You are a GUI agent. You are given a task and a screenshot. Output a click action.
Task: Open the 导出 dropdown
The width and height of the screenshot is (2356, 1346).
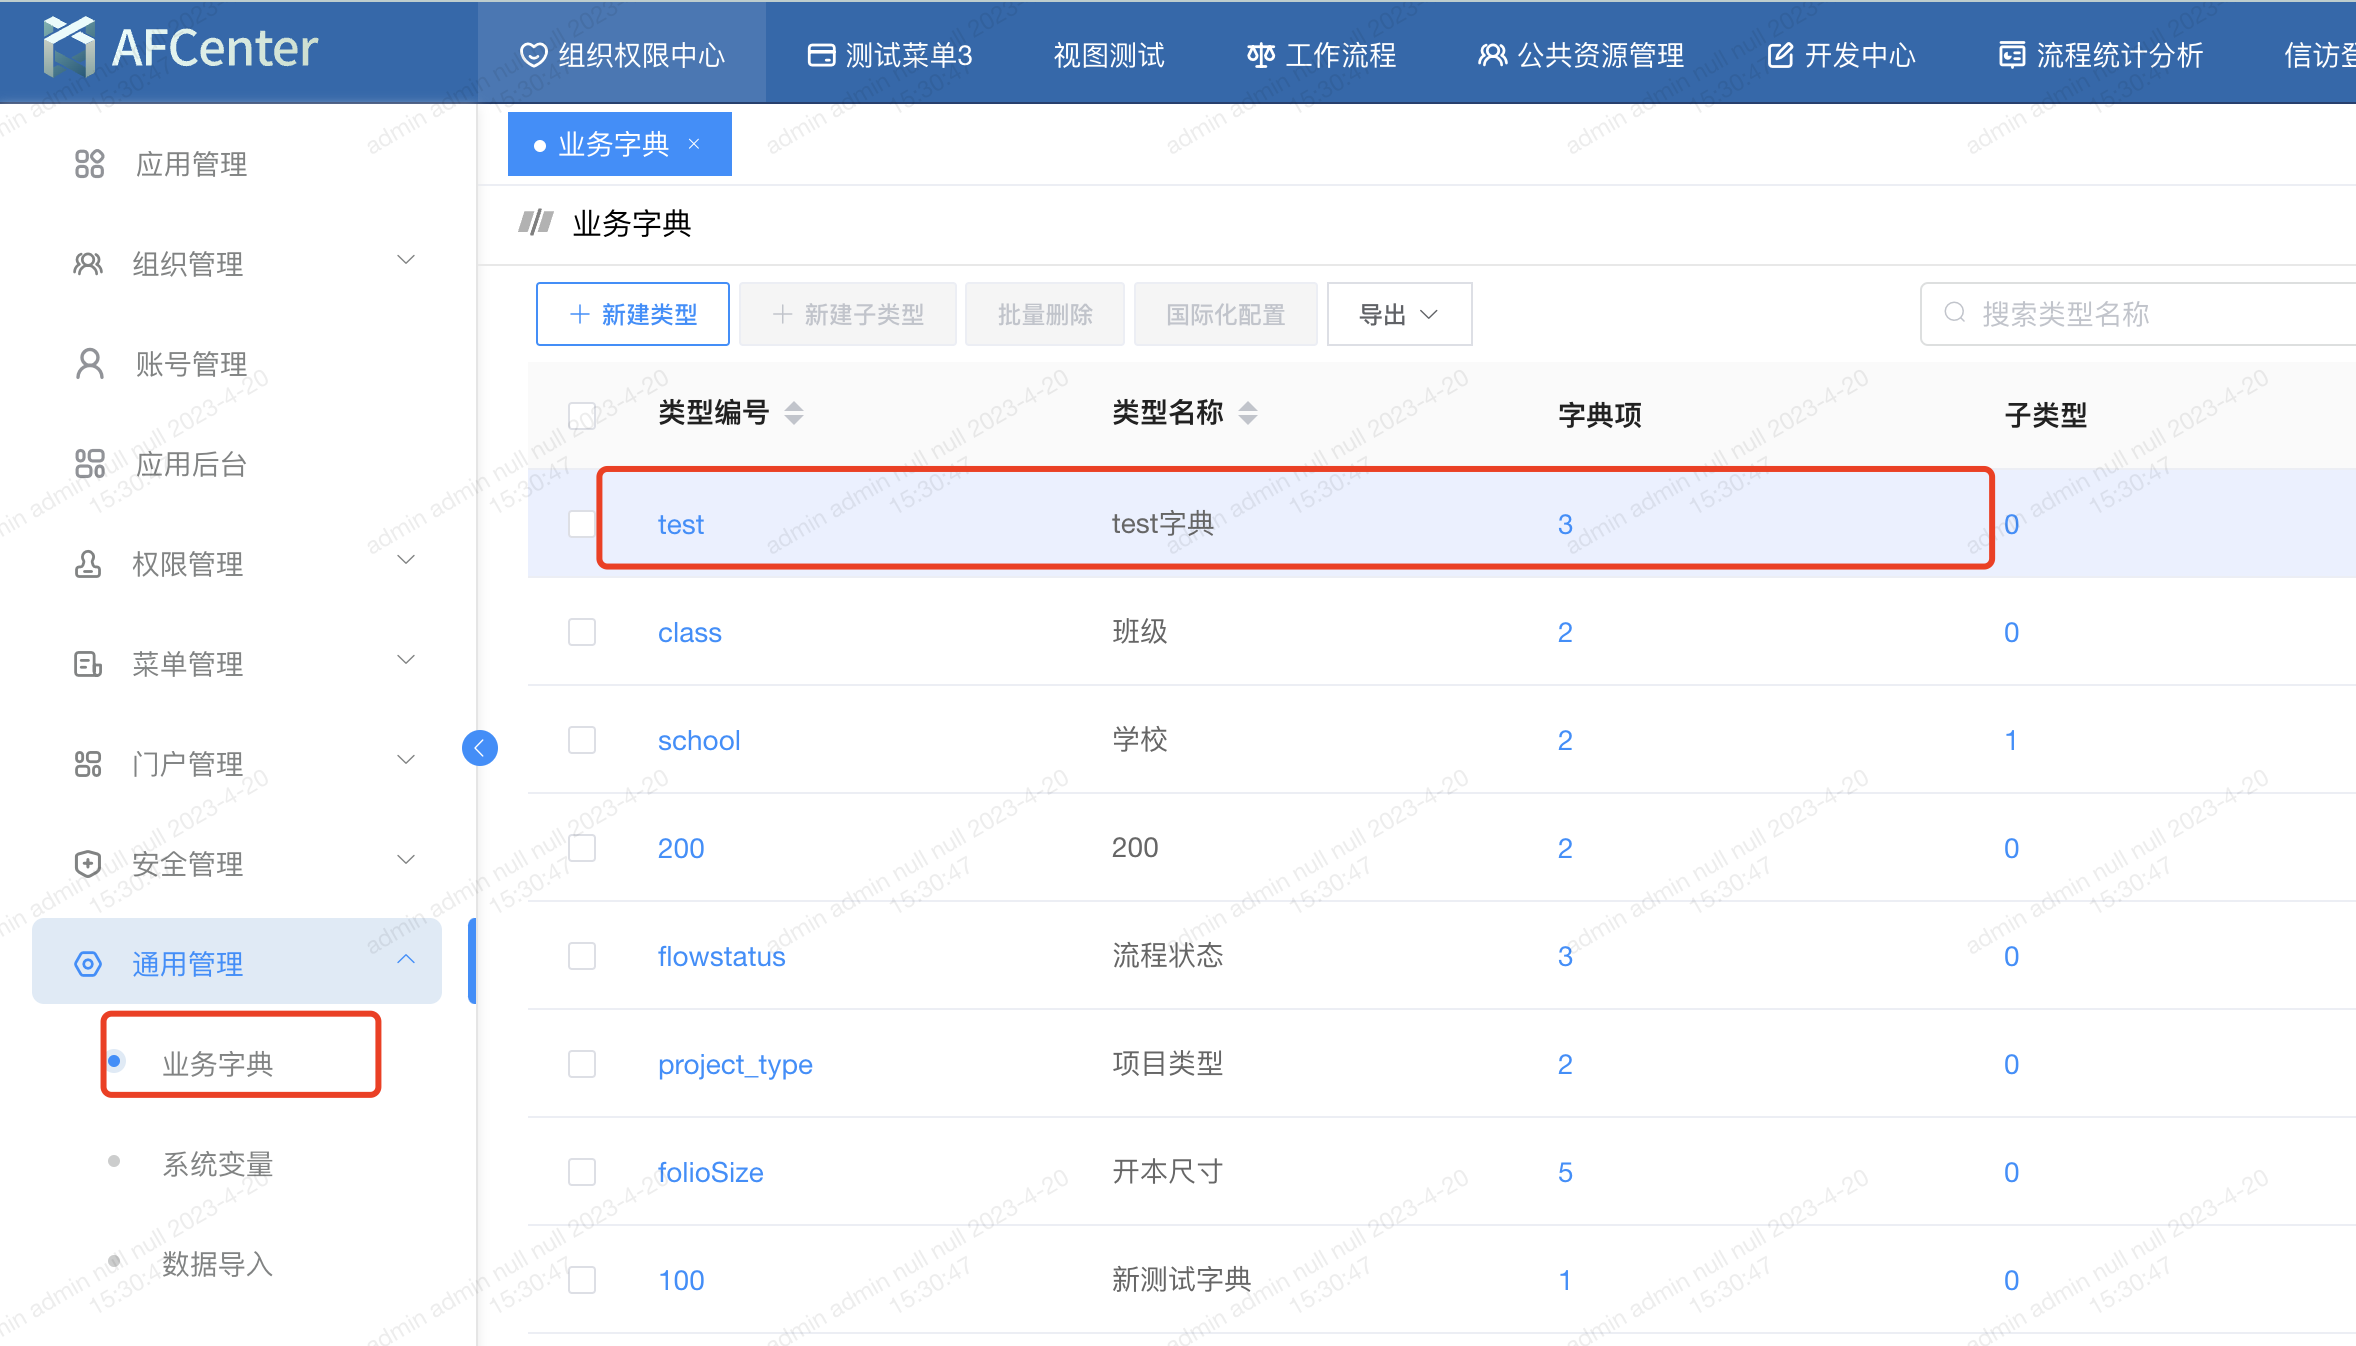coord(1398,315)
